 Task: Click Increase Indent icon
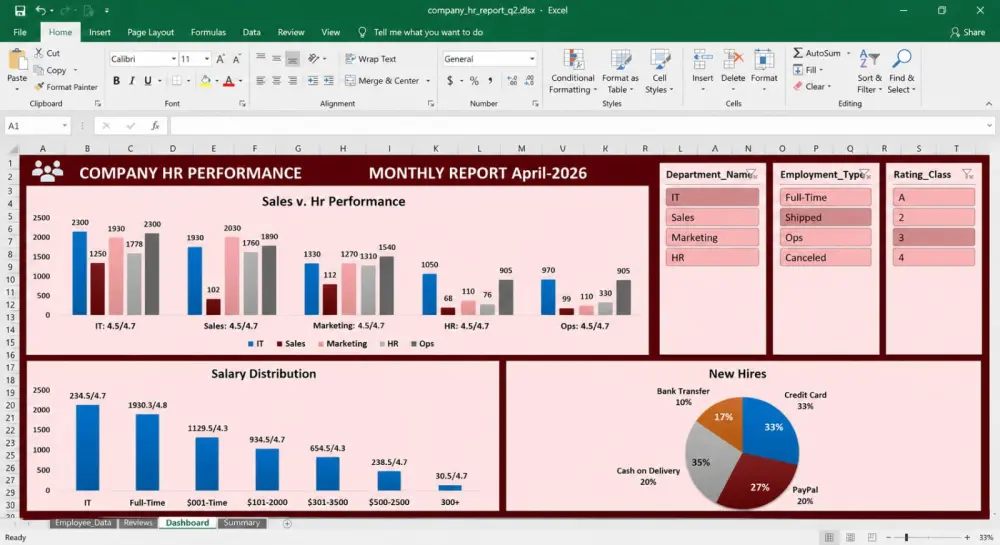point(328,80)
